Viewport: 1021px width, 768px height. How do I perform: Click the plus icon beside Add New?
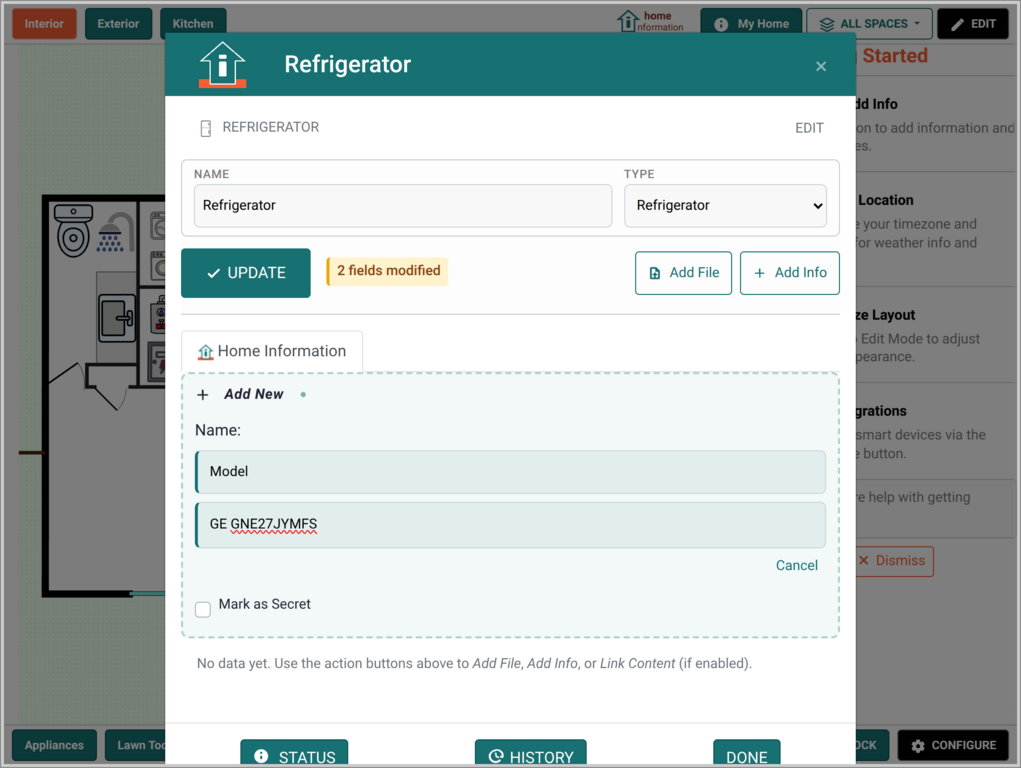click(x=203, y=395)
